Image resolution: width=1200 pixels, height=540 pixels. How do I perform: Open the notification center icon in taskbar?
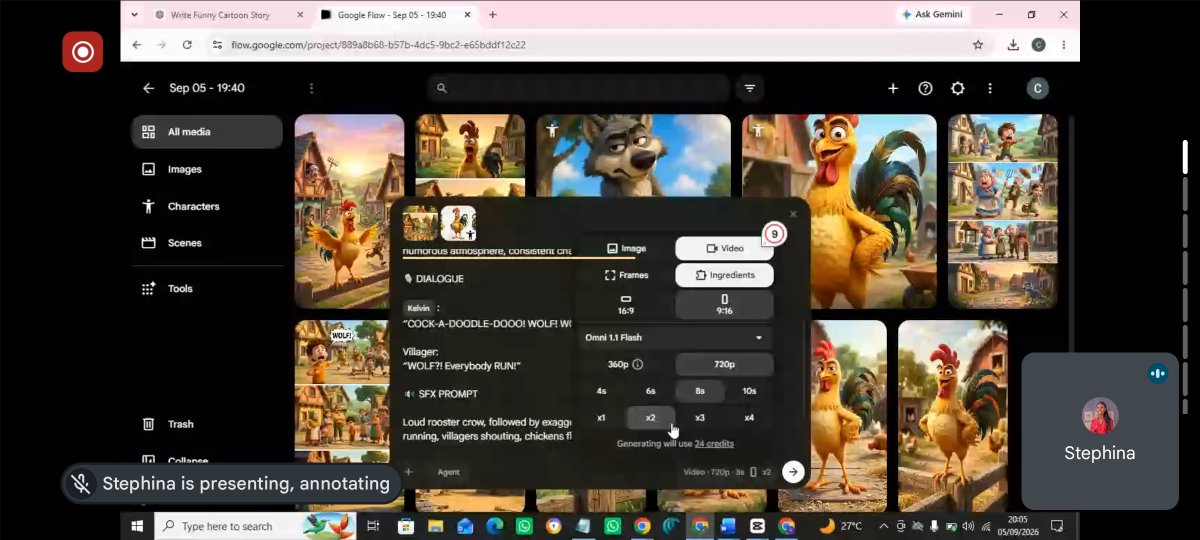click(1057, 526)
